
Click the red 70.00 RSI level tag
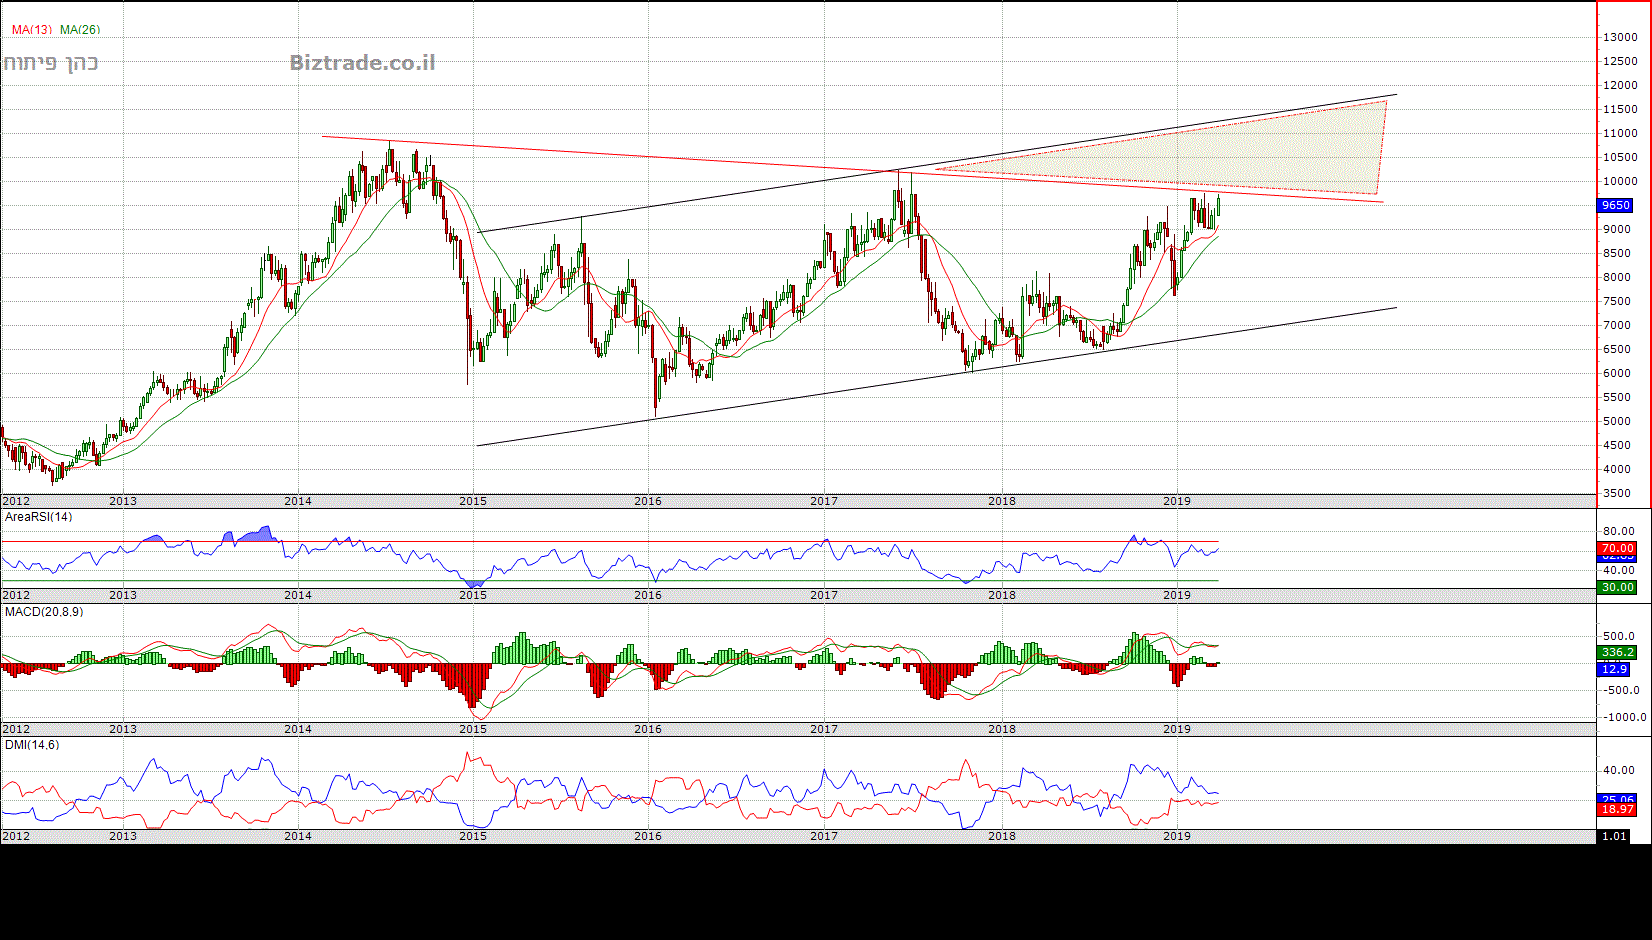[x=1617, y=548]
